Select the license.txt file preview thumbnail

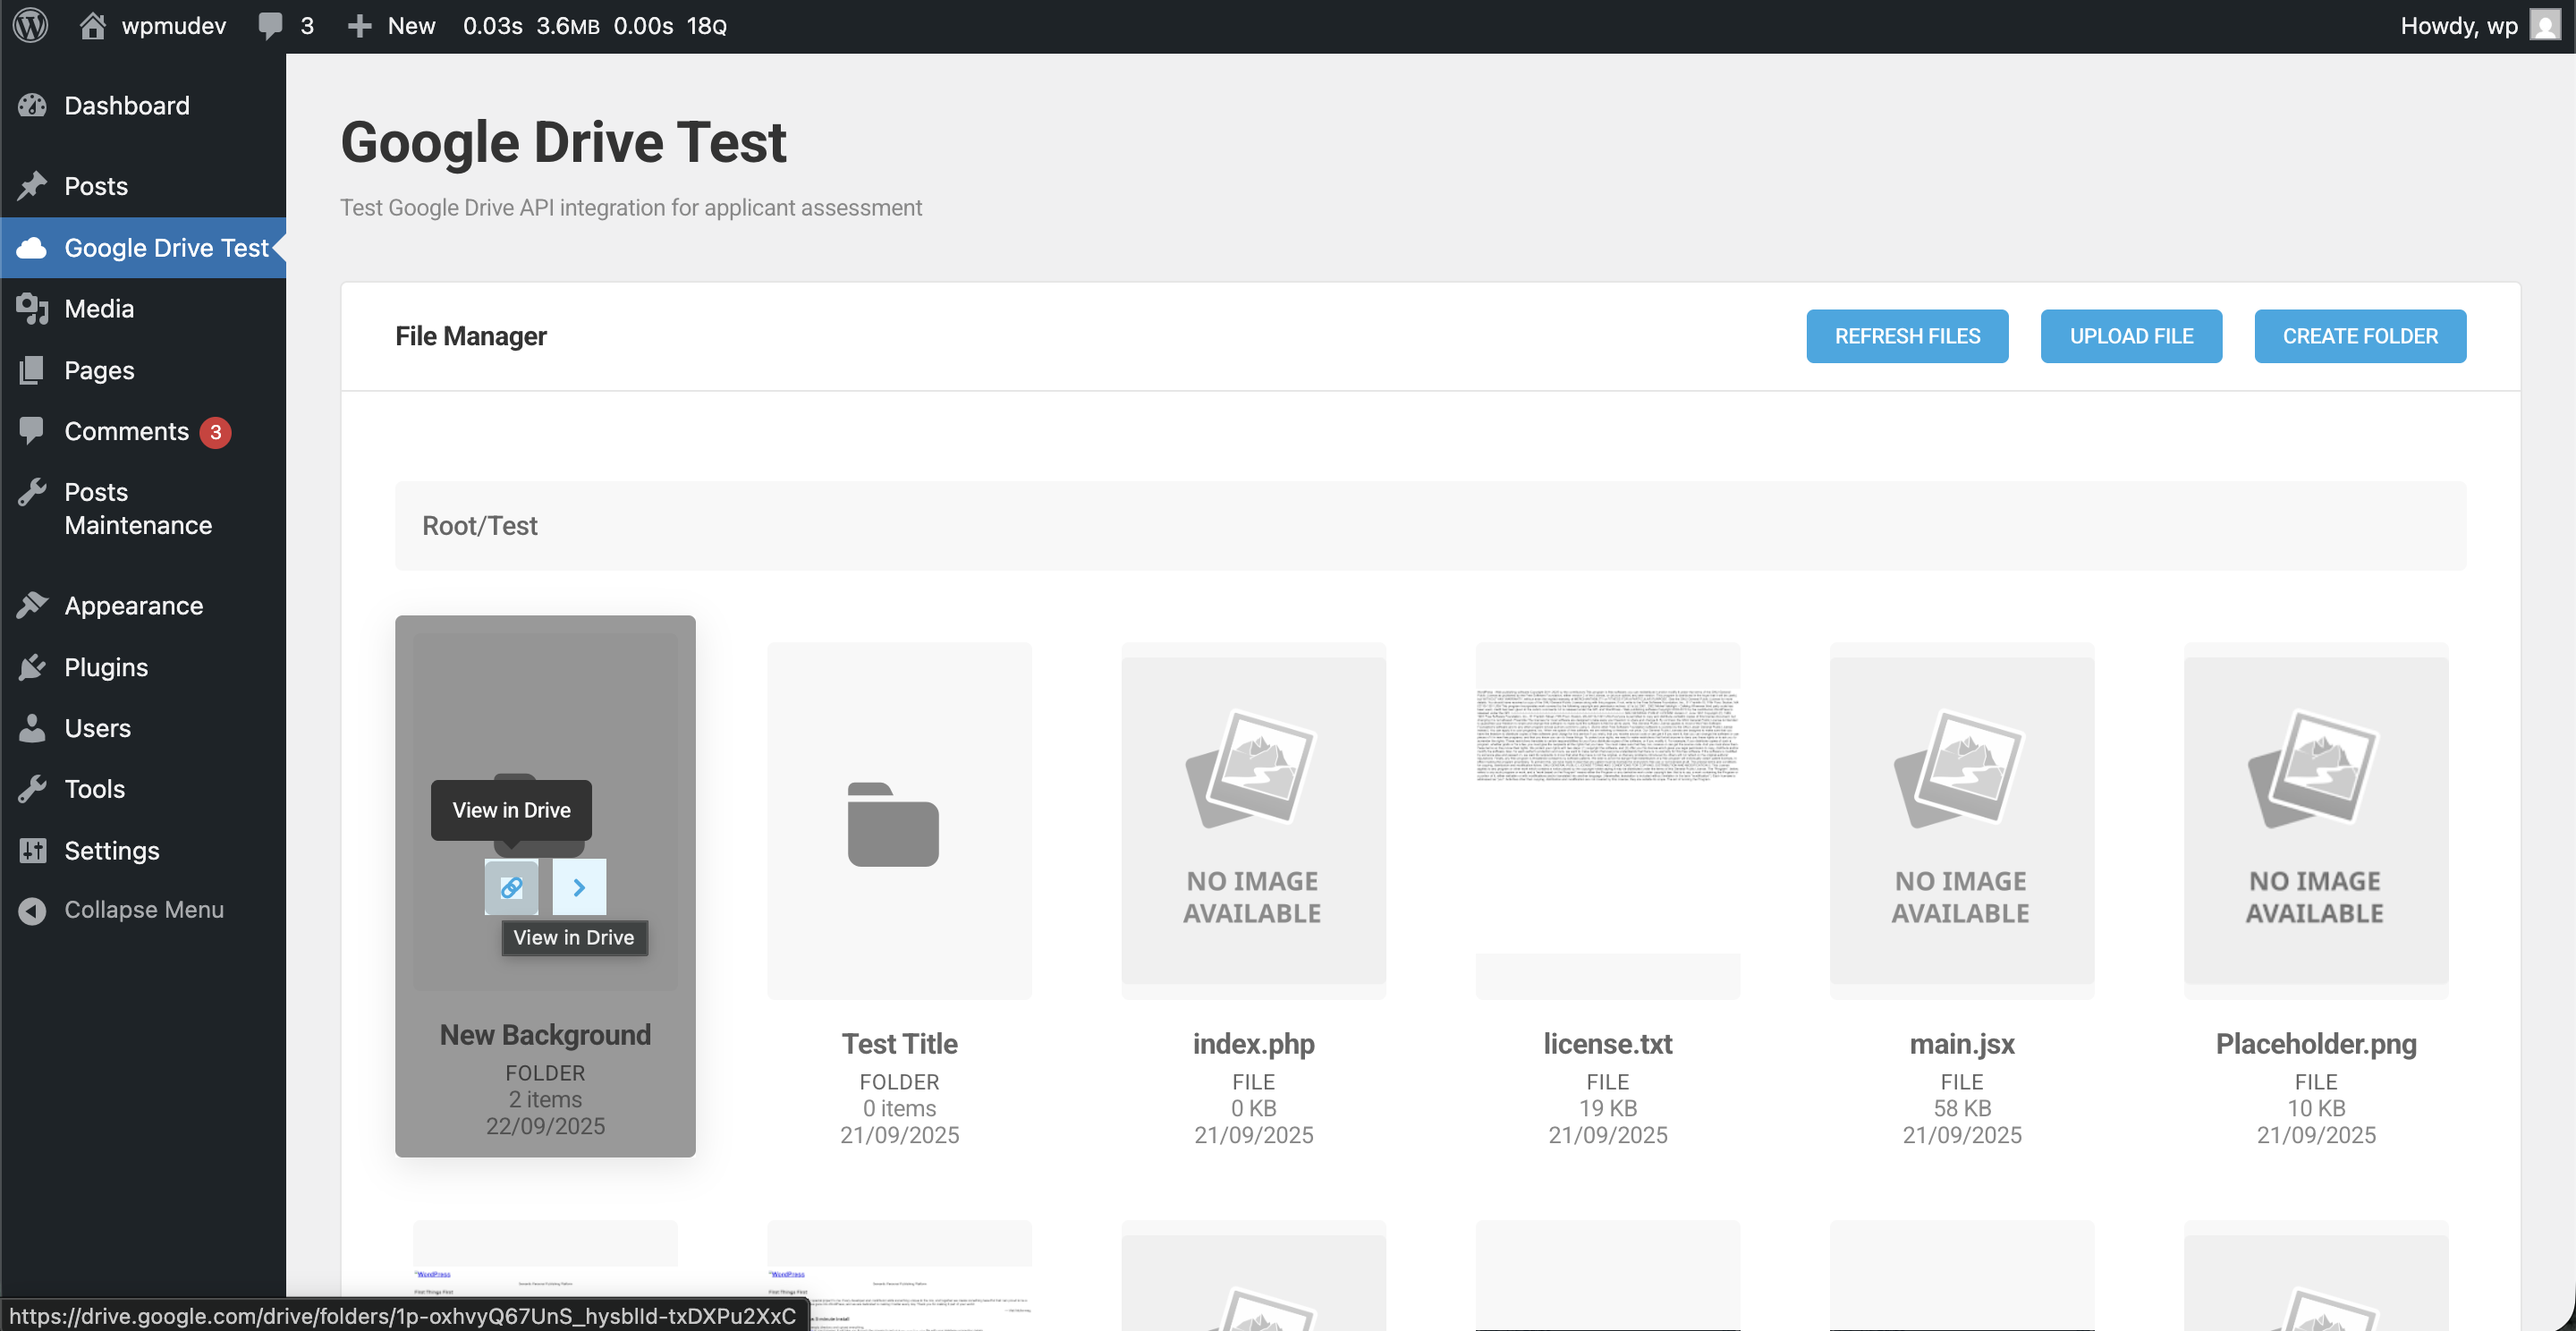click(1608, 820)
